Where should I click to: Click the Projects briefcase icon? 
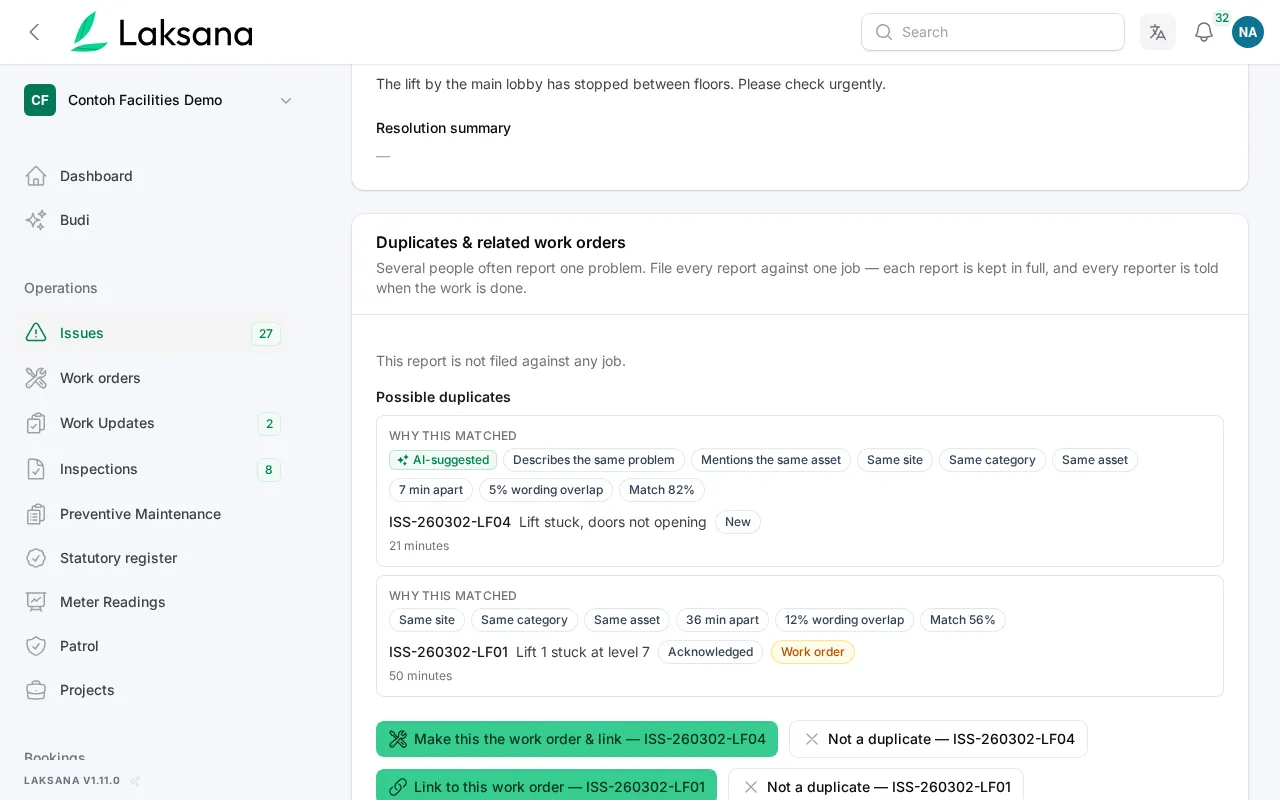pos(36,690)
